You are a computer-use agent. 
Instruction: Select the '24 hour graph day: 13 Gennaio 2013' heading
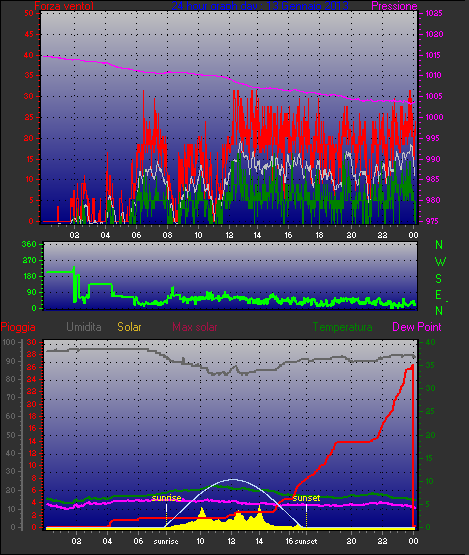tap(260, 6)
